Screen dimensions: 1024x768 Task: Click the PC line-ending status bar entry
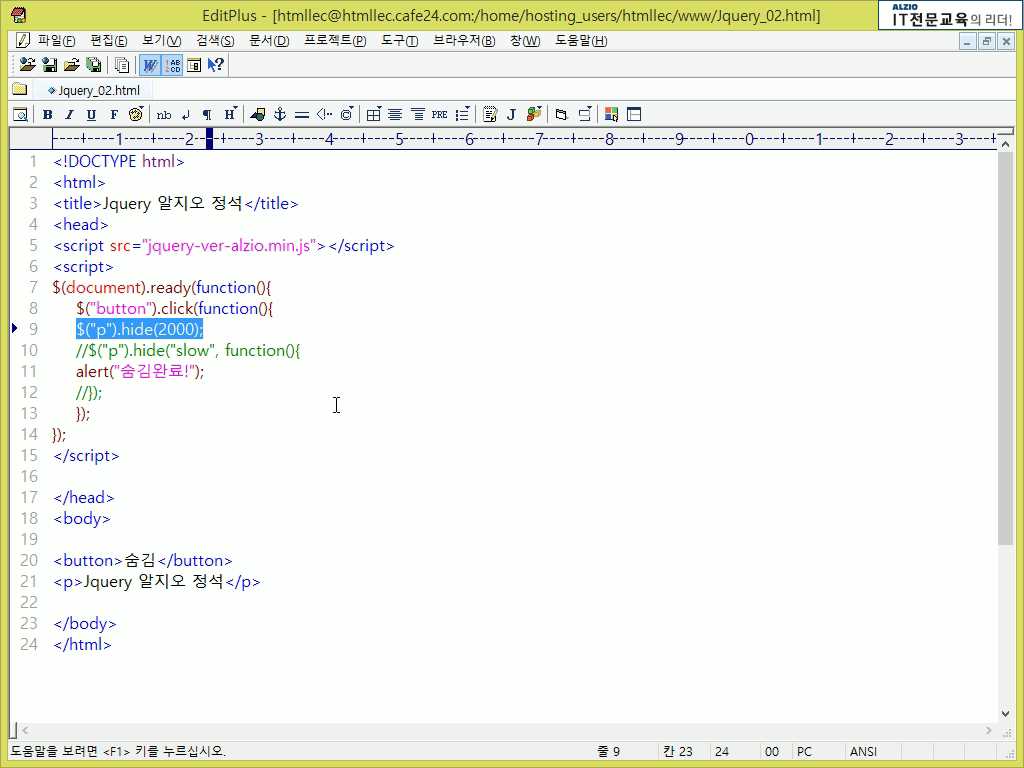pos(804,752)
